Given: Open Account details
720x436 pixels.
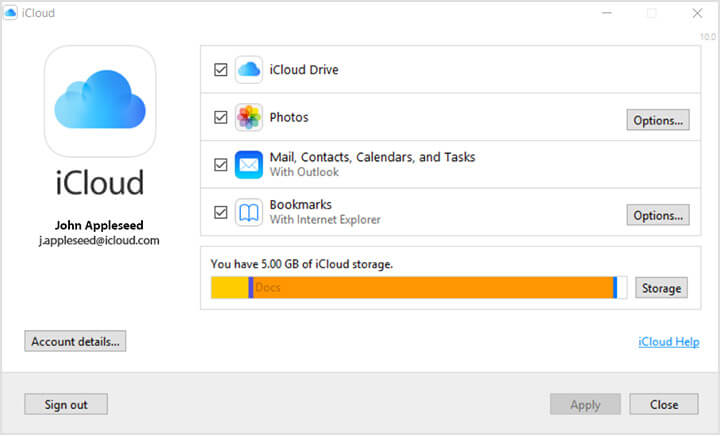Looking at the screenshot, I should pos(75,341).
